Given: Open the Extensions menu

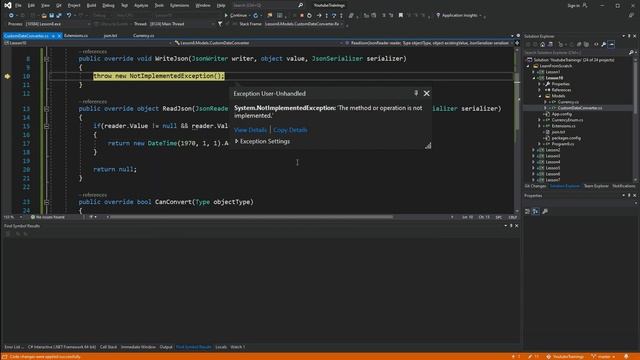Looking at the screenshot, I should (x=179, y=5).
